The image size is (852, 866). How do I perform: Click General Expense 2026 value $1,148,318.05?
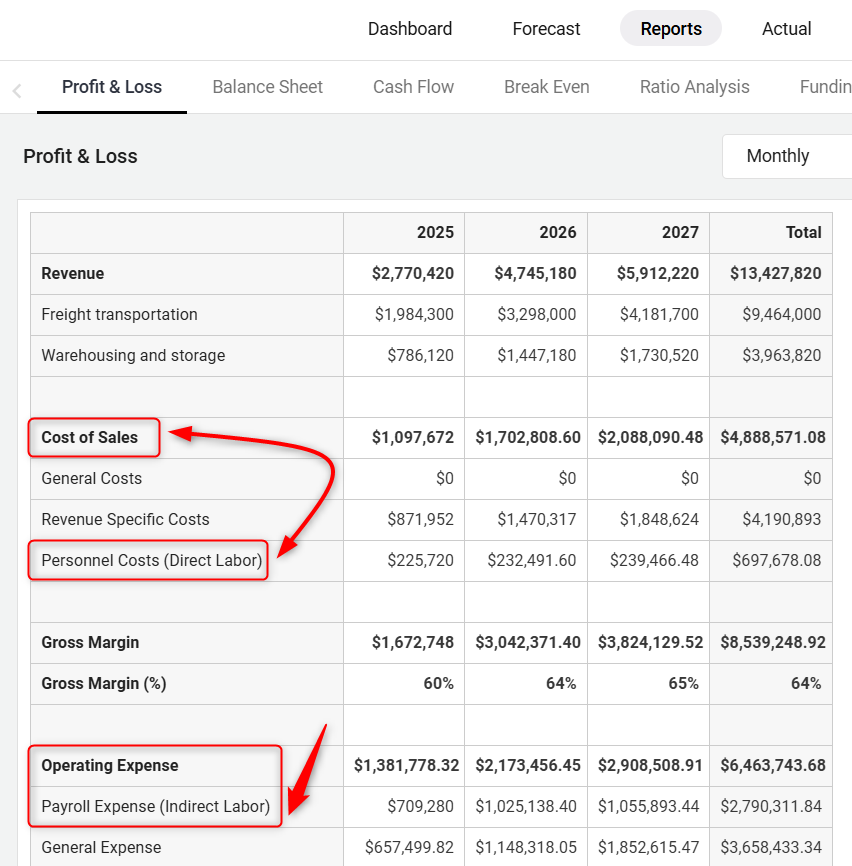tap(526, 847)
